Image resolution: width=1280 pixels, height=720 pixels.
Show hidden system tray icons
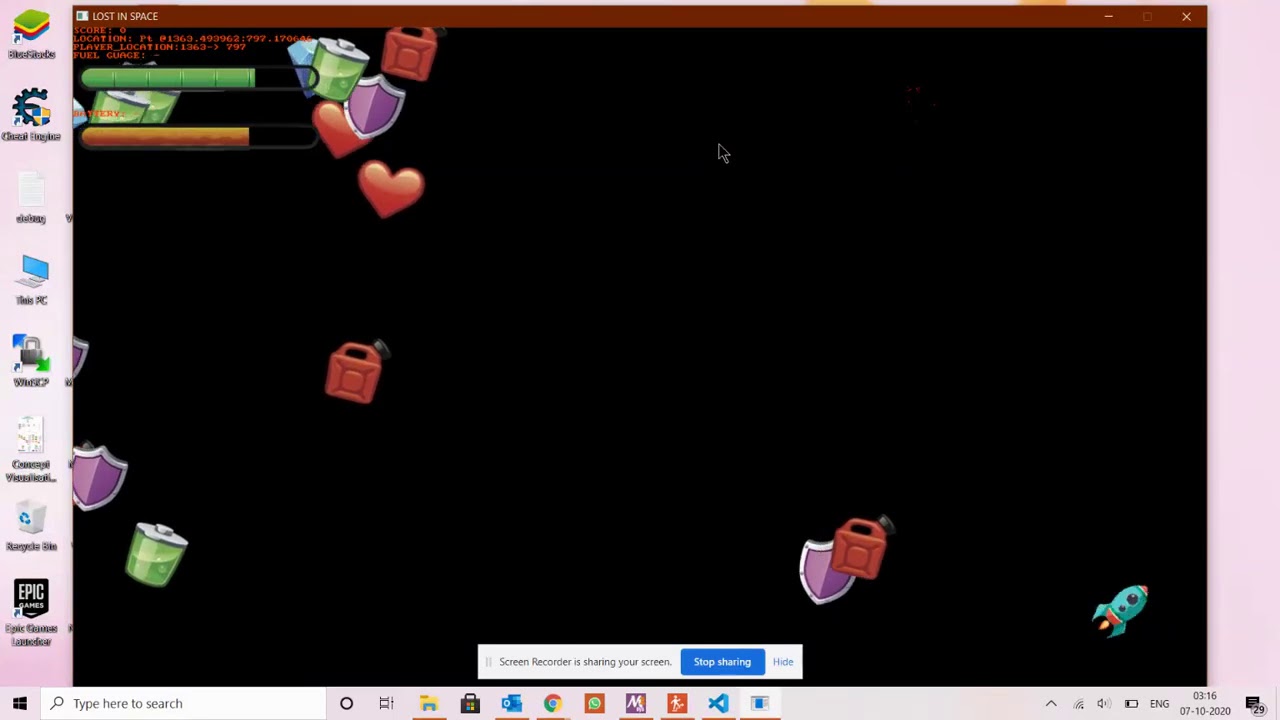[1051, 703]
